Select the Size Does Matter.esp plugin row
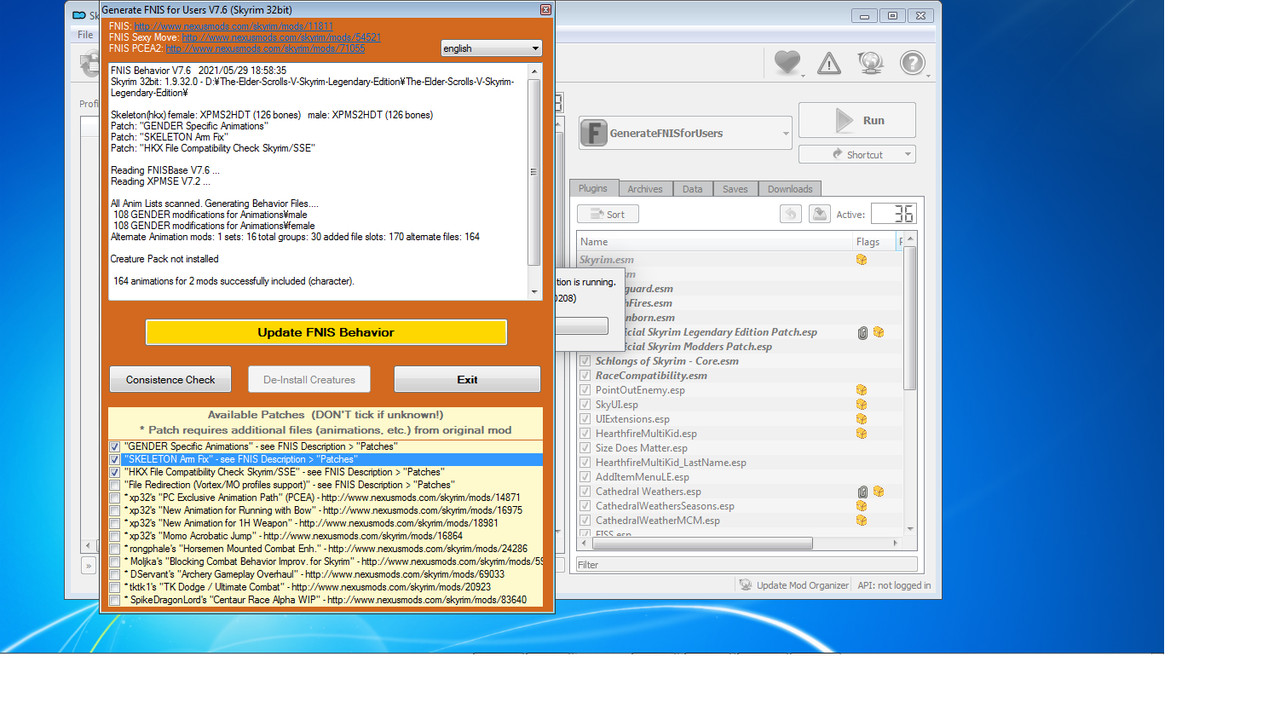Viewport: 1280px width, 719px height. [x=740, y=448]
